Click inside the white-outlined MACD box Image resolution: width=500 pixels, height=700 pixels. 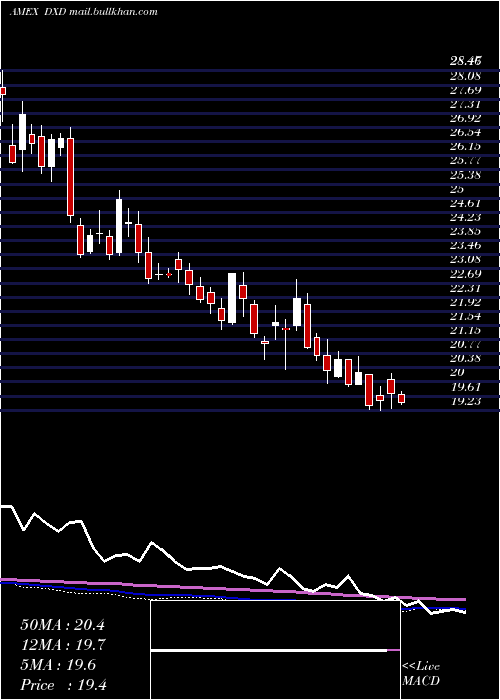(275, 650)
